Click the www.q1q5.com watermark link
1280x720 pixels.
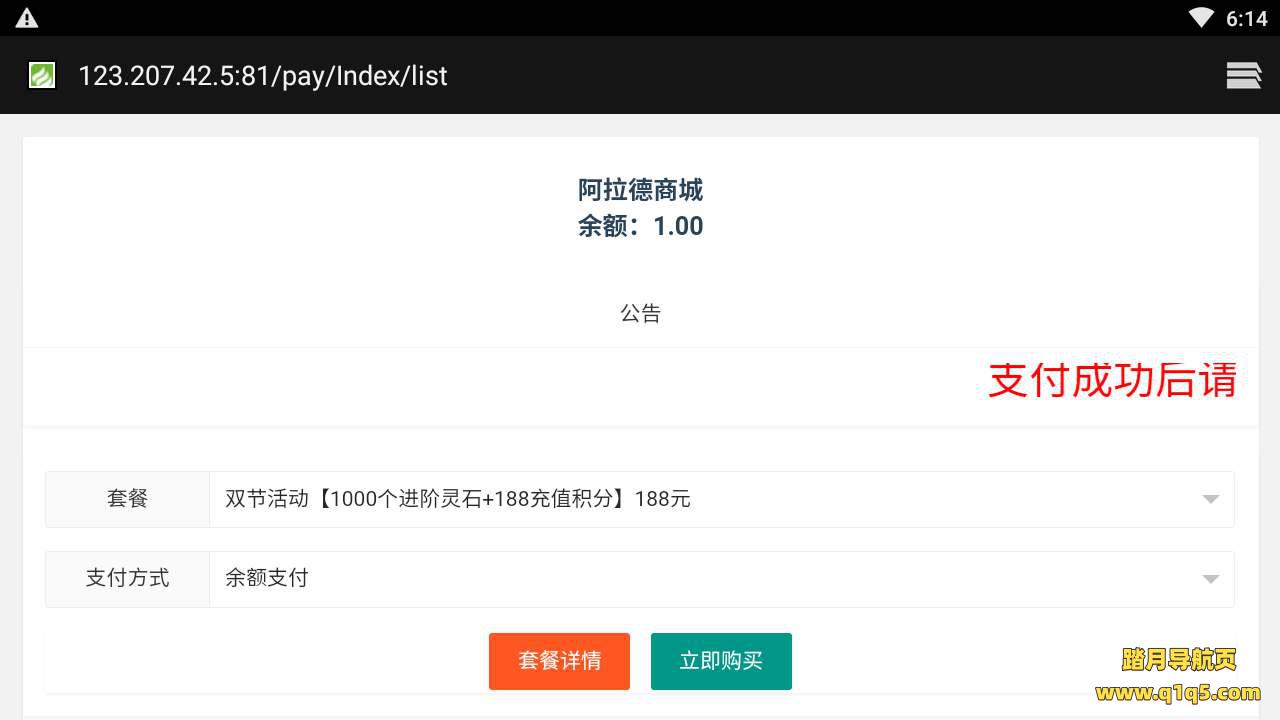pos(1178,693)
